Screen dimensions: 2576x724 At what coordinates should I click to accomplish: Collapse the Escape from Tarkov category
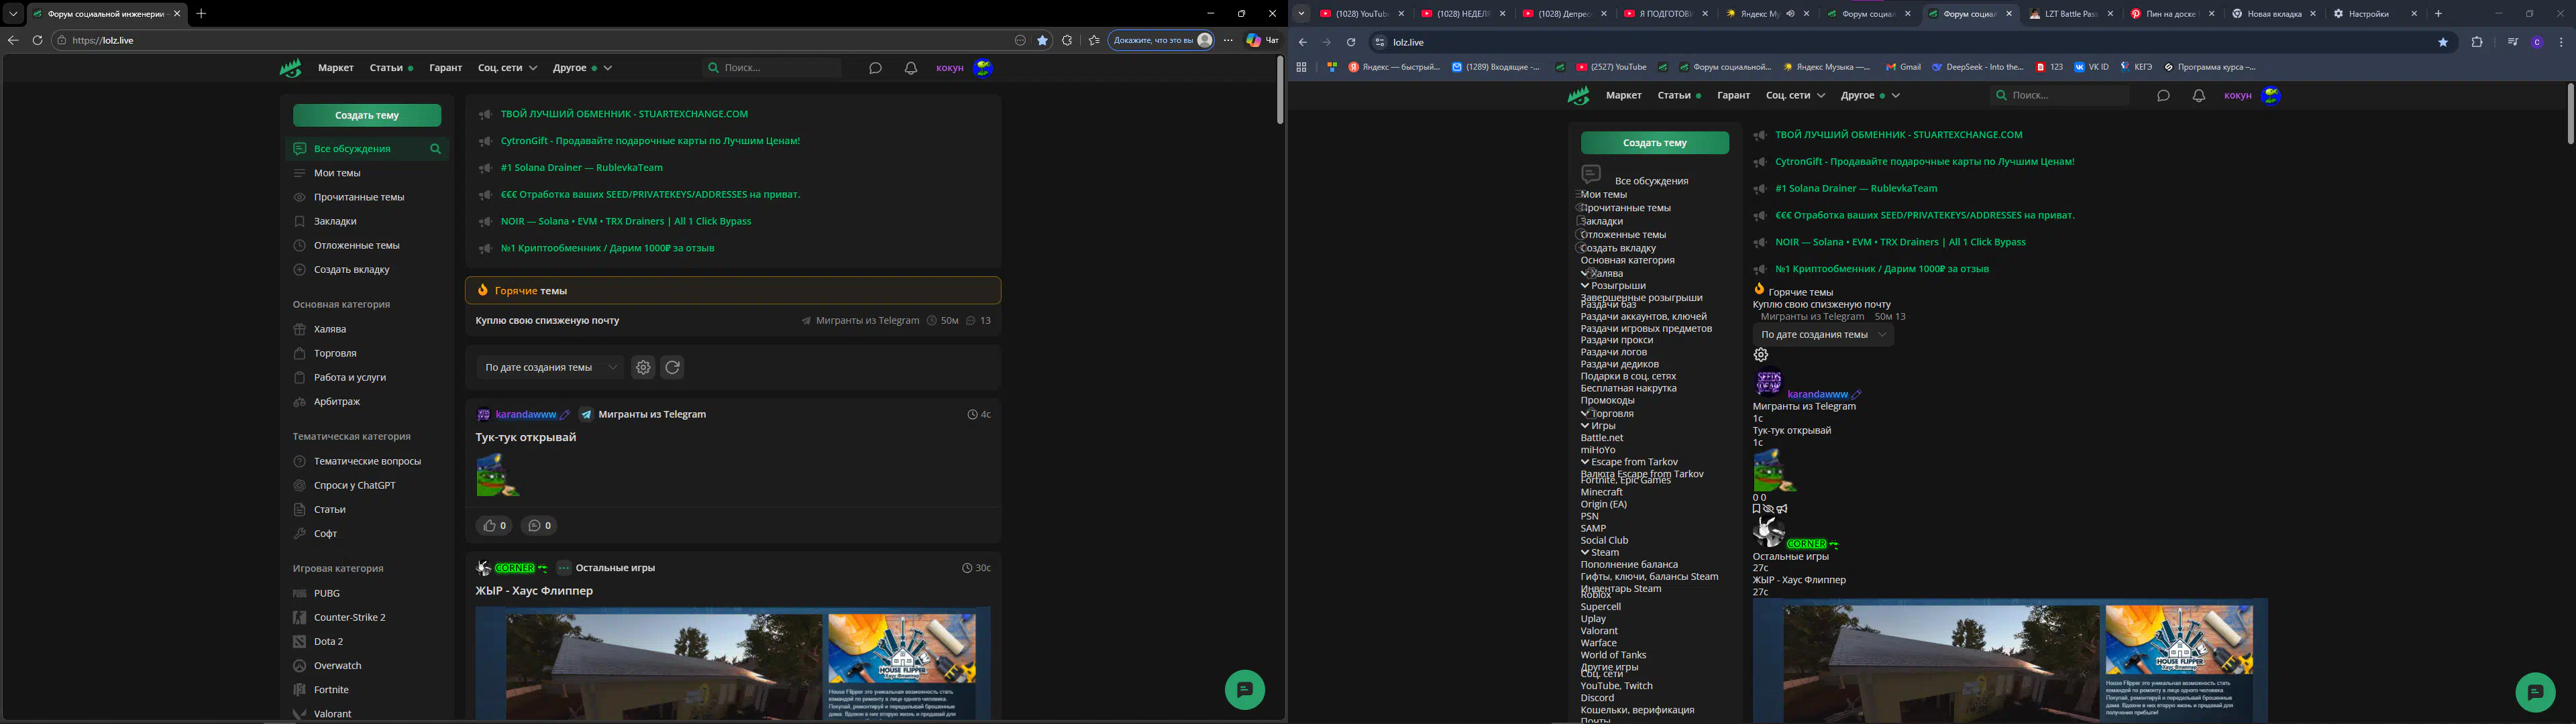click(1585, 462)
